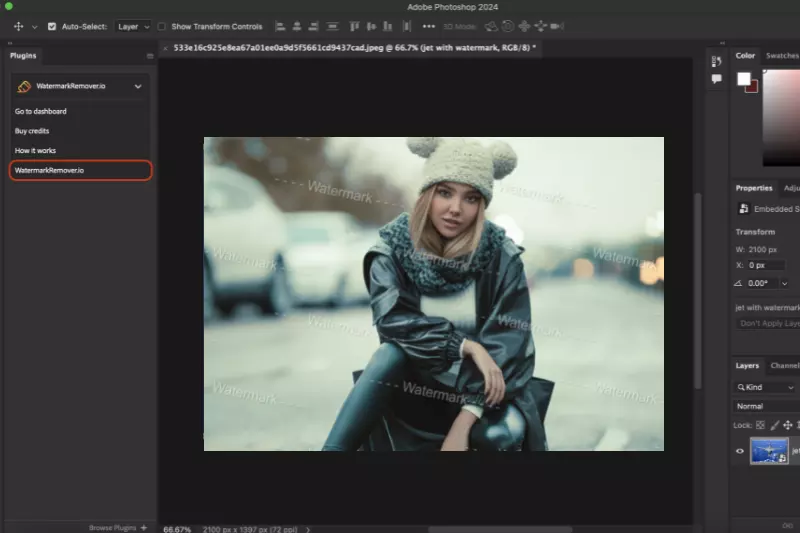Switch to the Swatches tab
The image size is (800, 533).
(782, 56)
